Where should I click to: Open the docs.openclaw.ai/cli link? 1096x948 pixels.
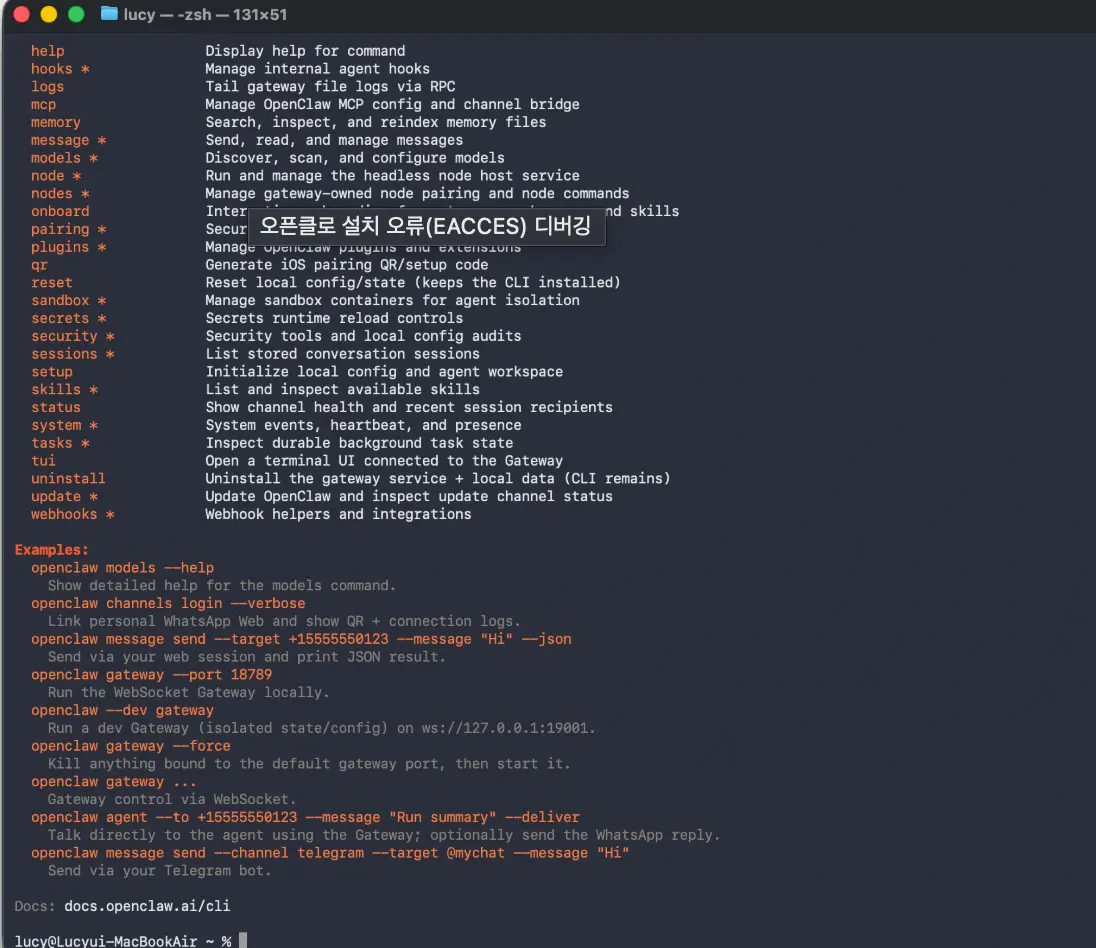coord(147,906)
